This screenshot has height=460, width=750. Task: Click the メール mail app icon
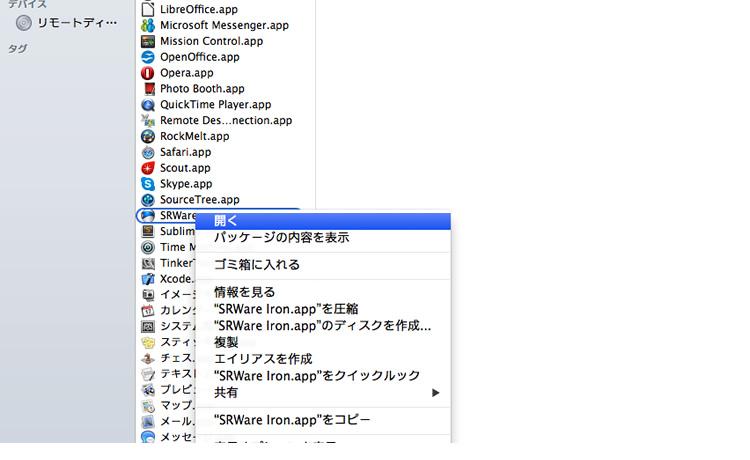148,421
